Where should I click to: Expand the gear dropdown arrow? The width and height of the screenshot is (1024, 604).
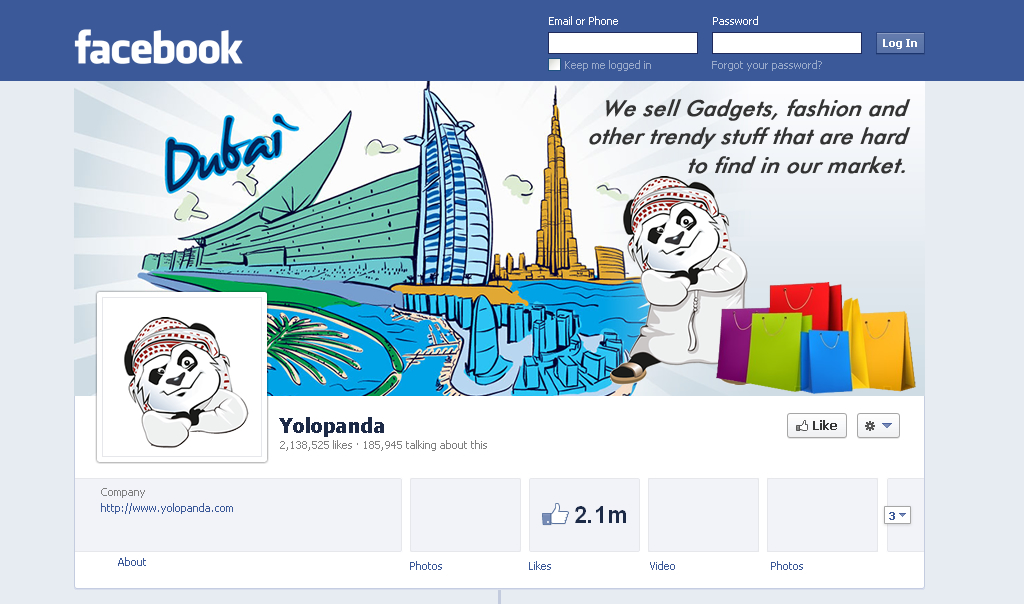[x=887, y=426]
